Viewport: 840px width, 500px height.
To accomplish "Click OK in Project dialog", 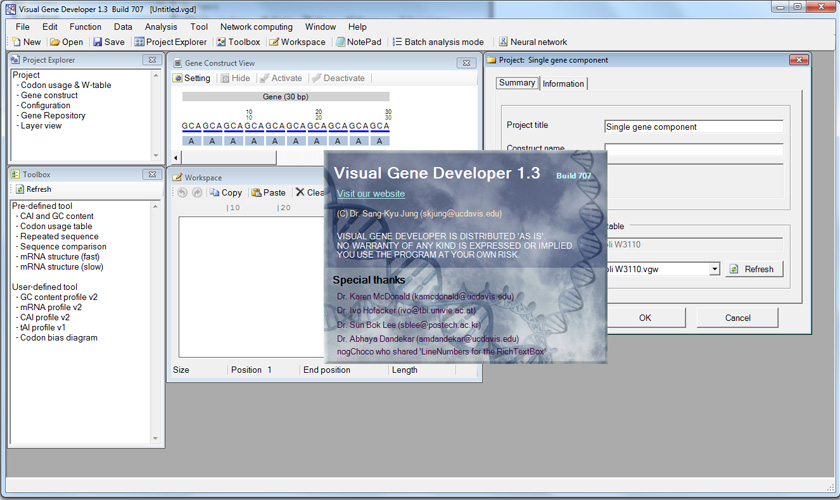I will click(x=646, y=318).
